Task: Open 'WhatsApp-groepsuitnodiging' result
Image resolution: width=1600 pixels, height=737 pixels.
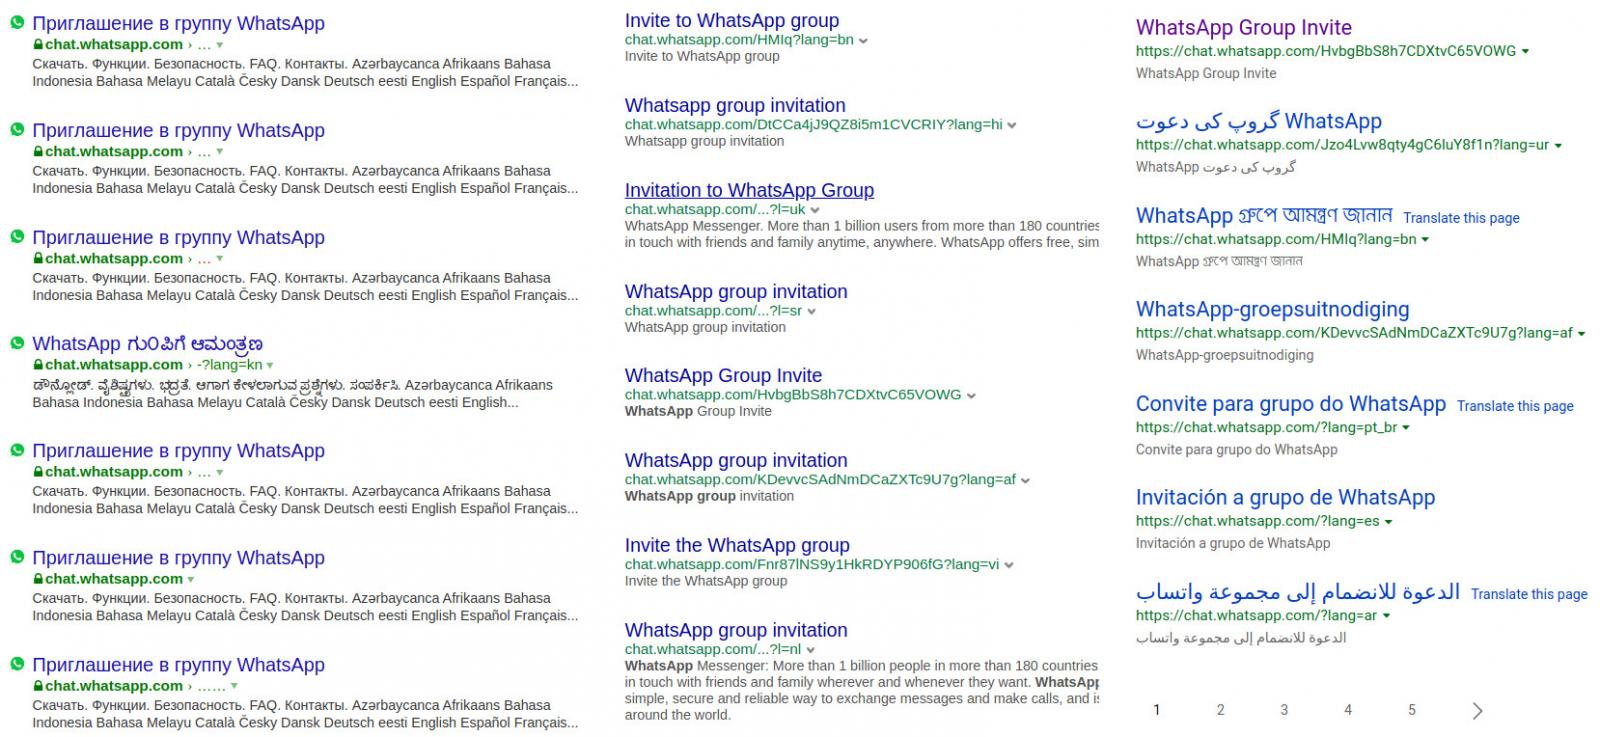Action: click(1273, 309)
